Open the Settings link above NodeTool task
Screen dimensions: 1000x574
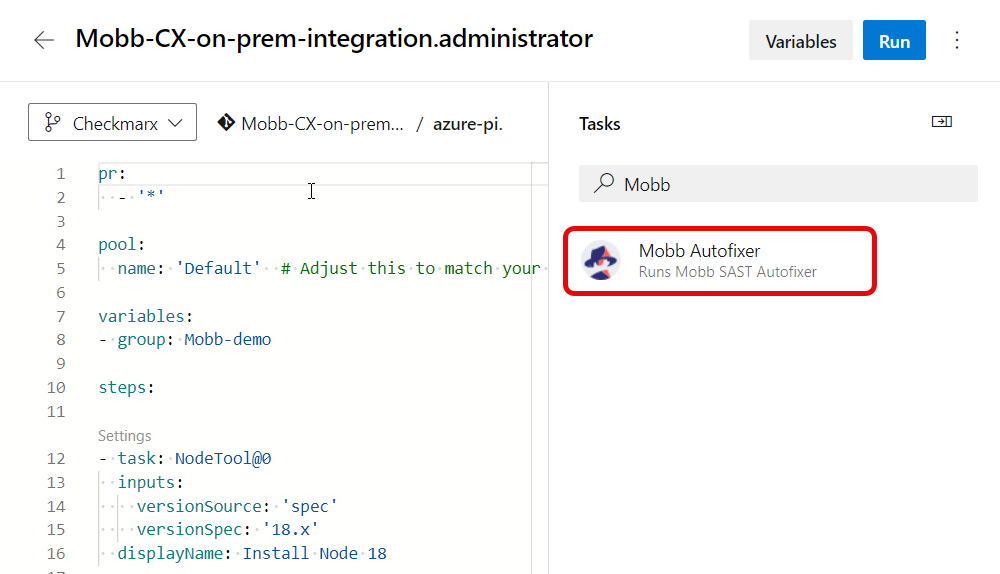point(124,436)
